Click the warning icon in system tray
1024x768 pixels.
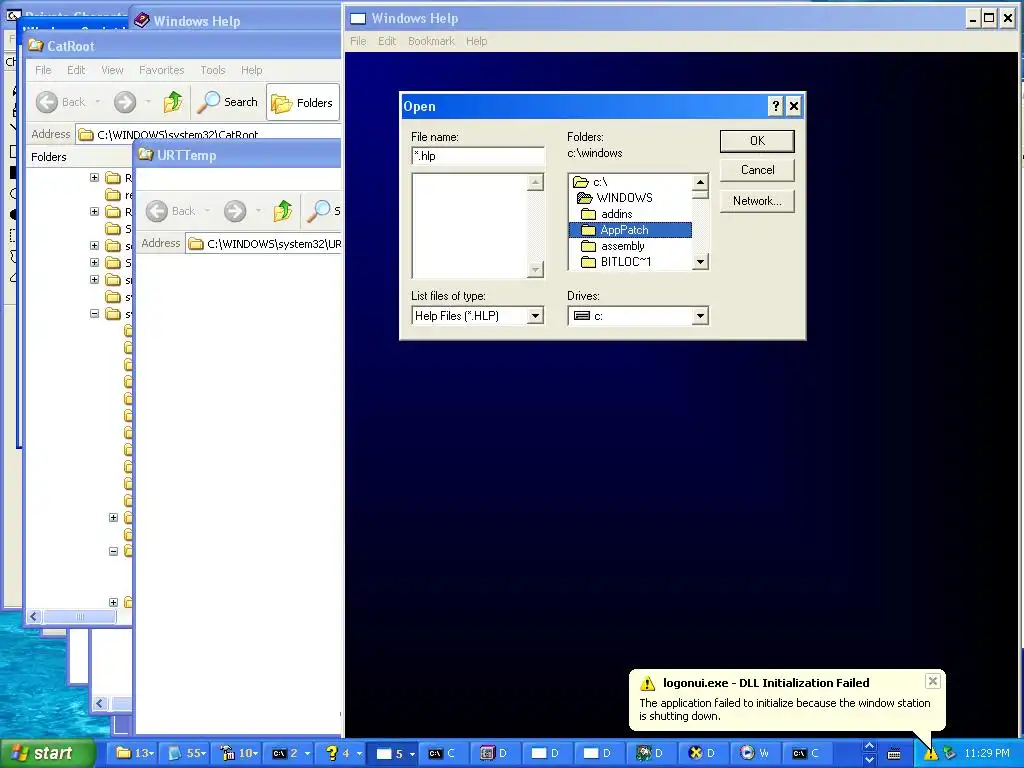click(930, 754)
